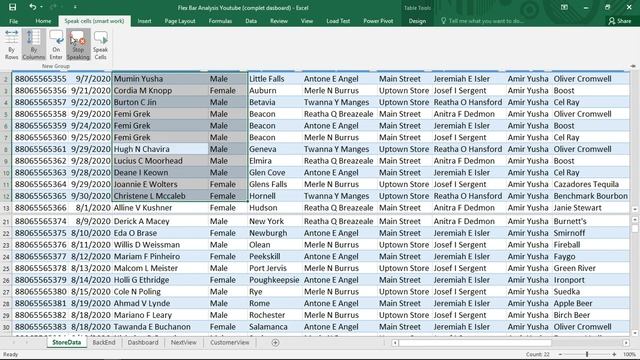Select the cell 'Little Falls'
640x360 pixels.
pos(274,79)
